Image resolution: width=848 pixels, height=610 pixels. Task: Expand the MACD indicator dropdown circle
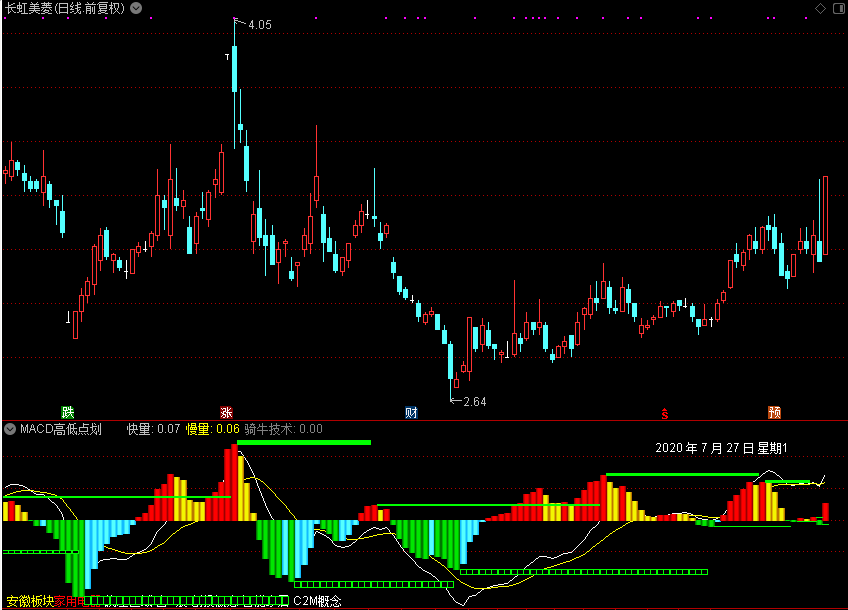(x=10, y=429)
